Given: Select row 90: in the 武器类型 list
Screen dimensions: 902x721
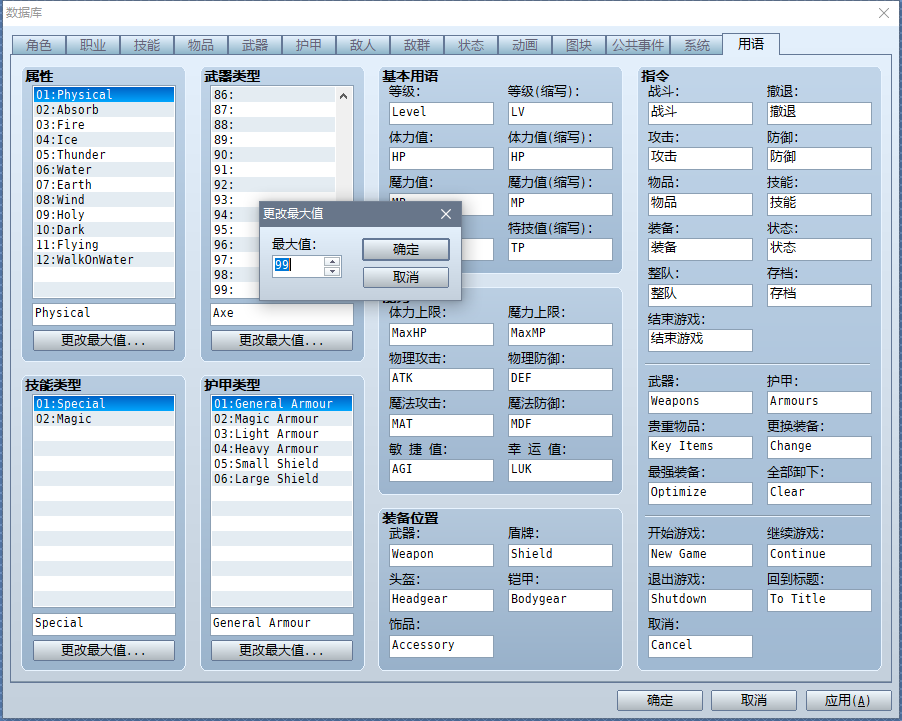Looking at the screenshot, I should point(273,155).
